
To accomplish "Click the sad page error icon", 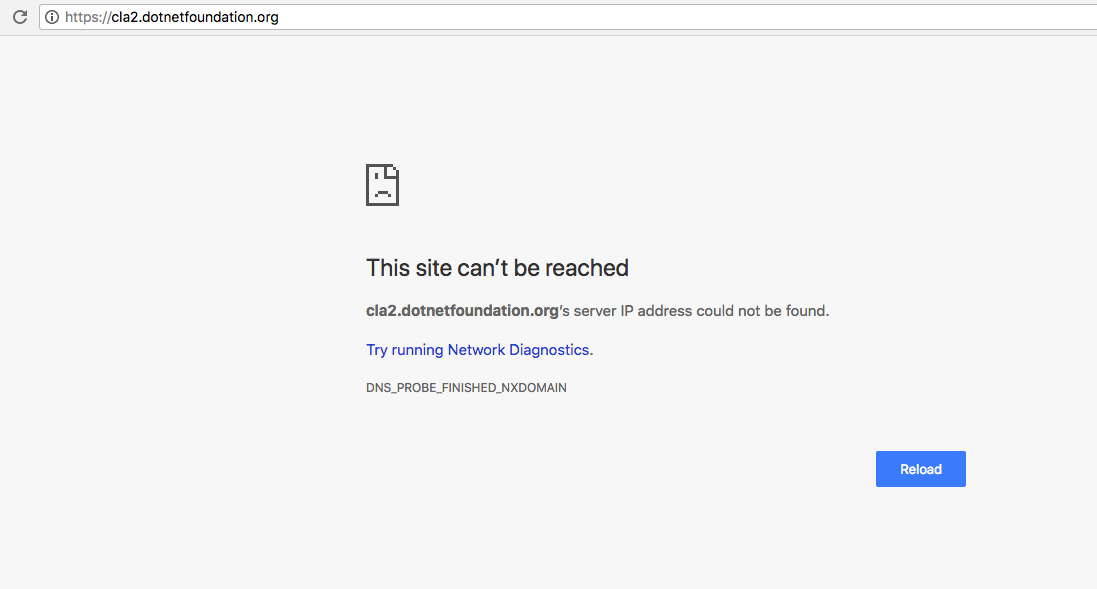I will tap(382, 185).
